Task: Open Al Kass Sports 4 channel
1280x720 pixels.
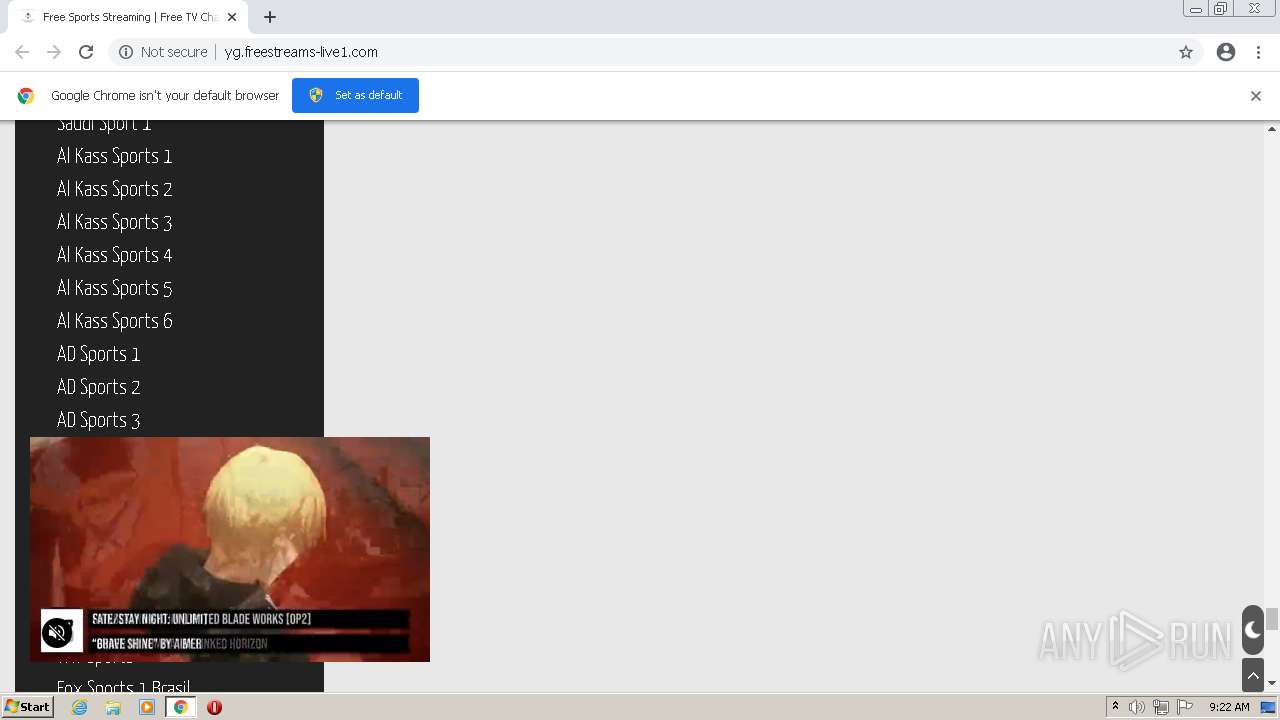Action: pos(115,255)
